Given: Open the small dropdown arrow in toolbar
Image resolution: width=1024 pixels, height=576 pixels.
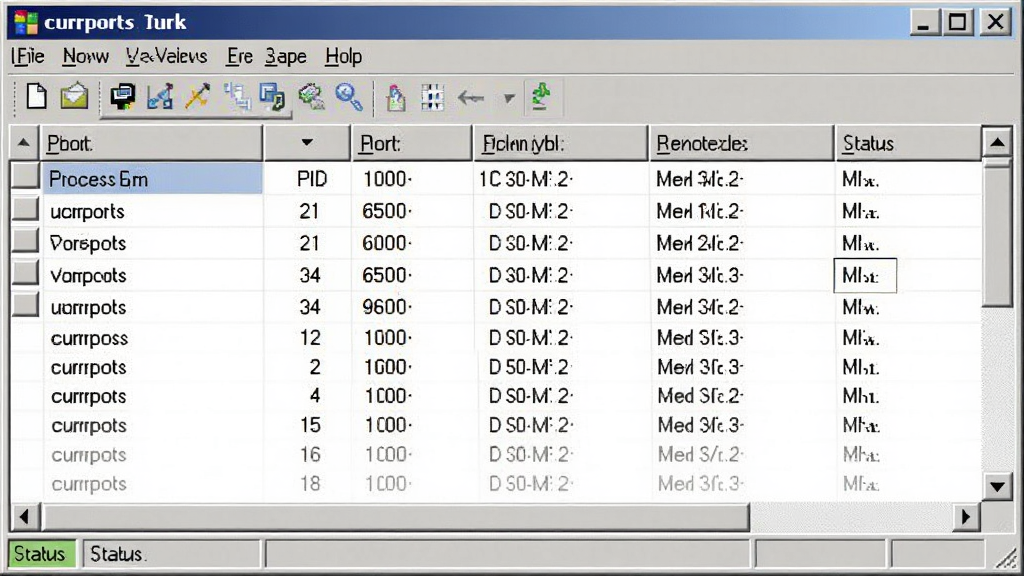Looking at the screenshot, I should (x=509, y=99).
